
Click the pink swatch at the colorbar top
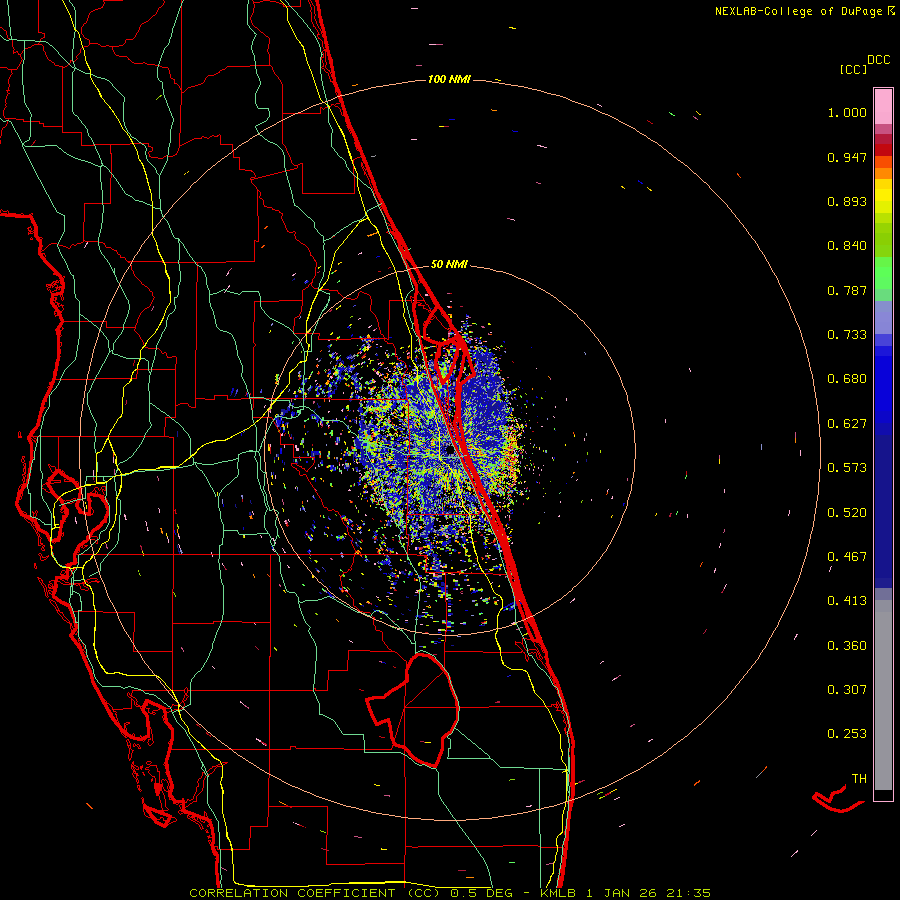click(883, 106)
